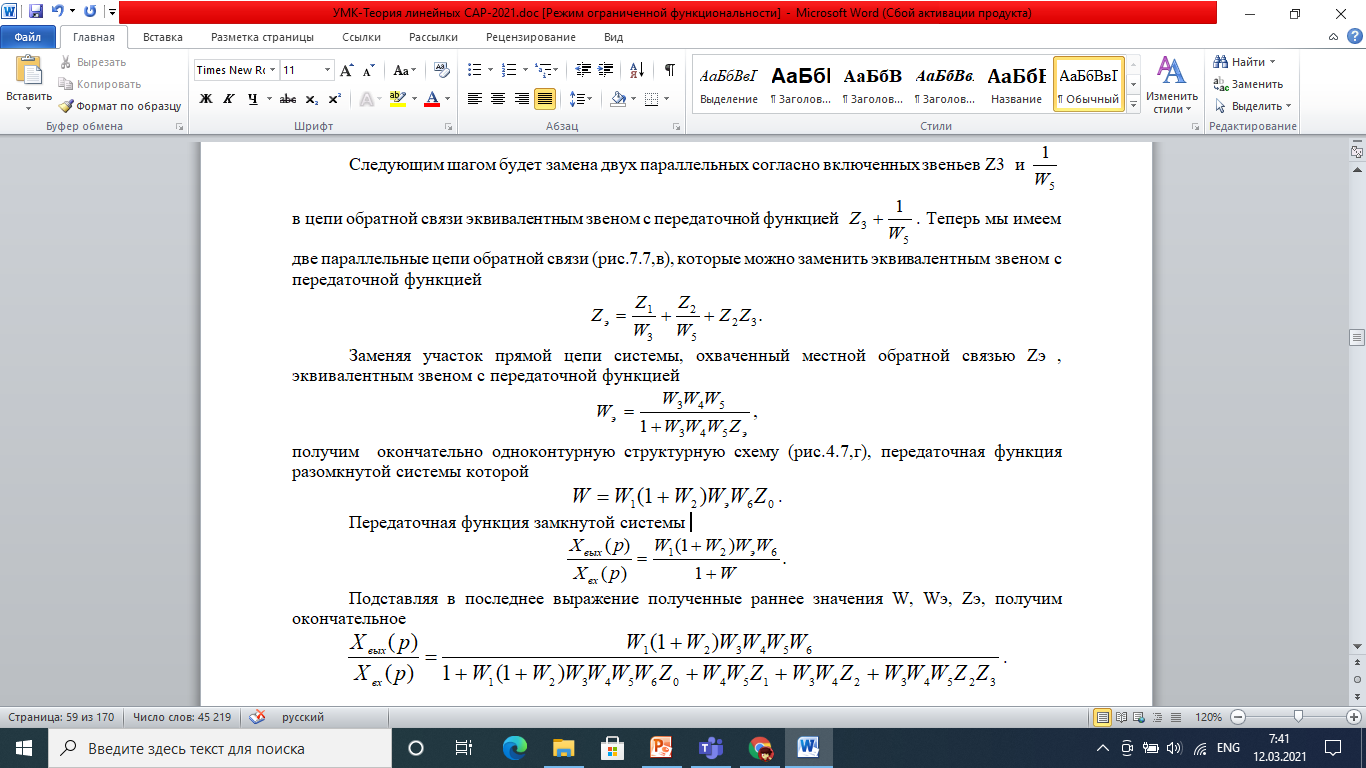Open underline style dropdown arrow
Image resolution: width=1366 pixels, height=768 pixels.
pyautogui.click(x=268, y=99)
